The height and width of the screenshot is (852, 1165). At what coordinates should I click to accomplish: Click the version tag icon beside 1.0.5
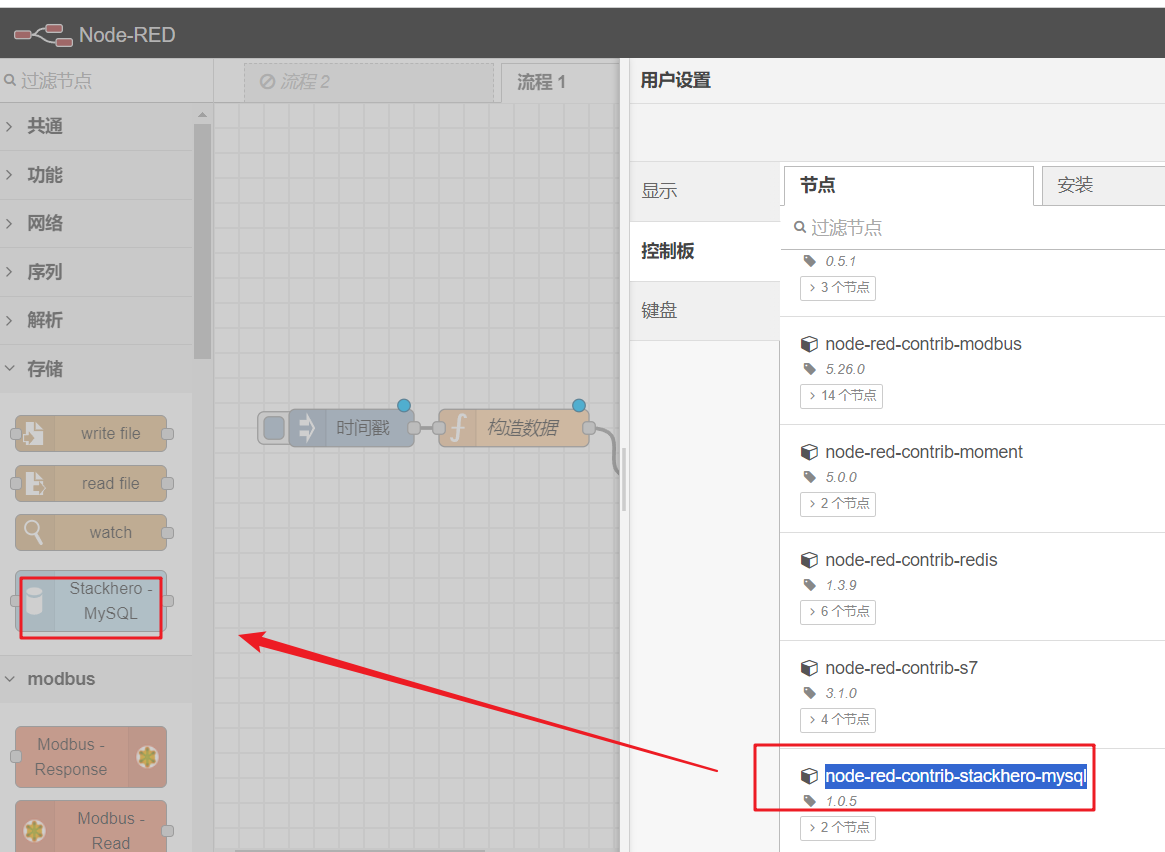click(810, 801)
